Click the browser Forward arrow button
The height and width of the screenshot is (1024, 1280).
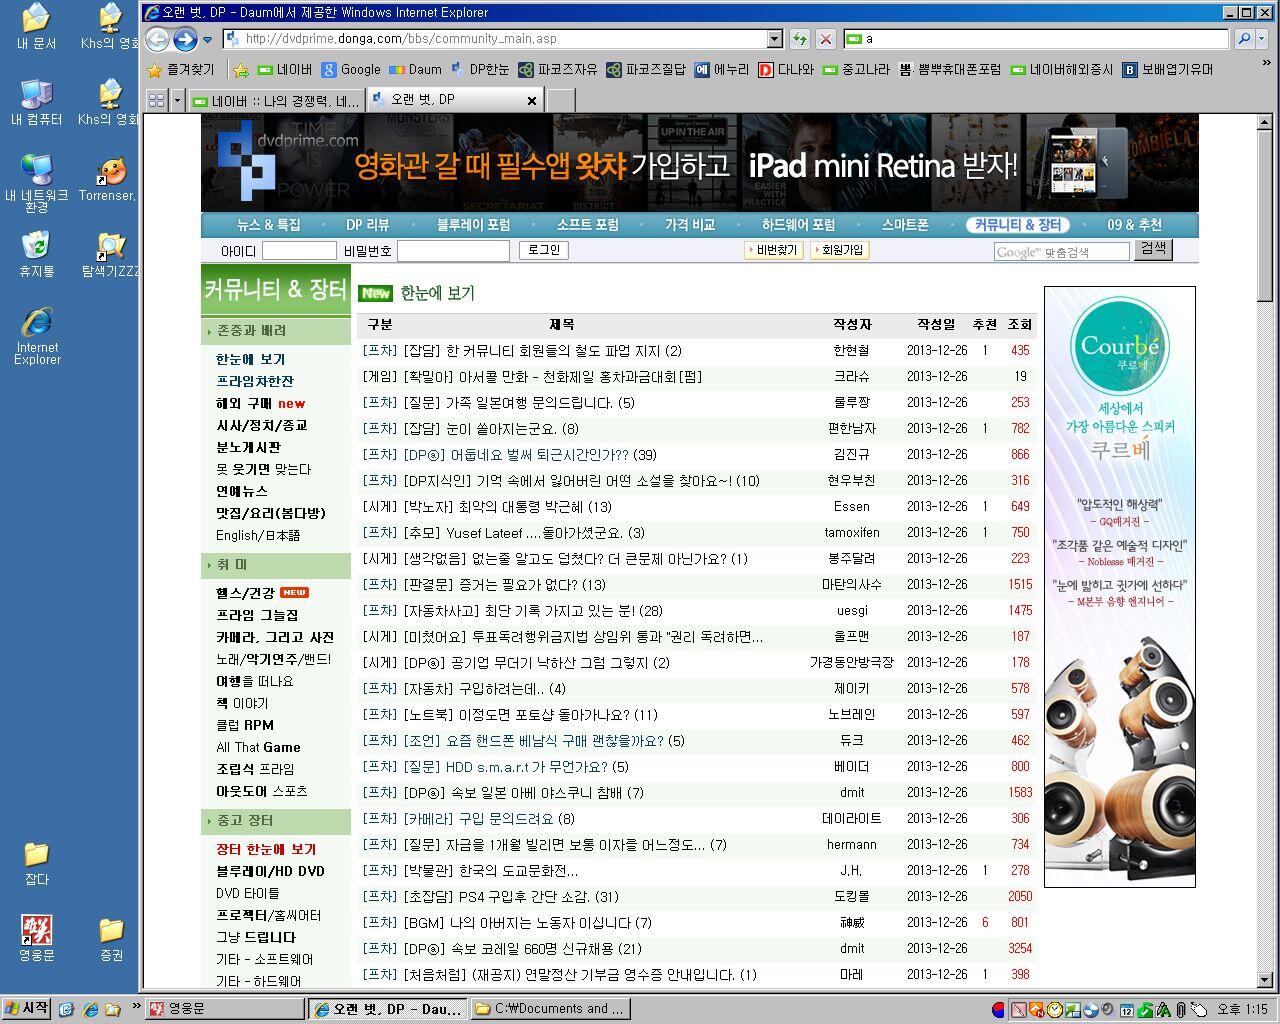point(185,39)
